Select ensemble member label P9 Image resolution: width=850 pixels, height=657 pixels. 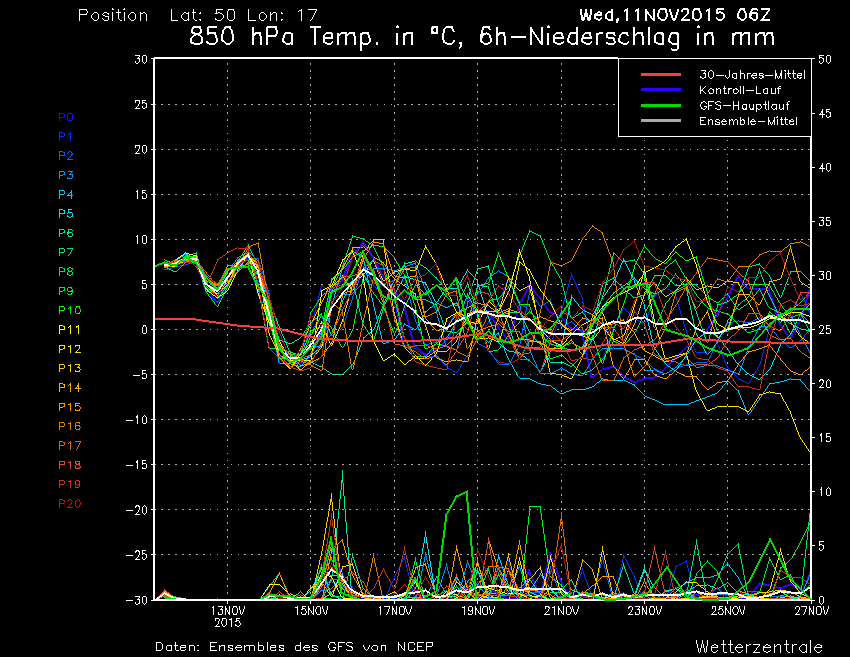(x=66, y=291)
